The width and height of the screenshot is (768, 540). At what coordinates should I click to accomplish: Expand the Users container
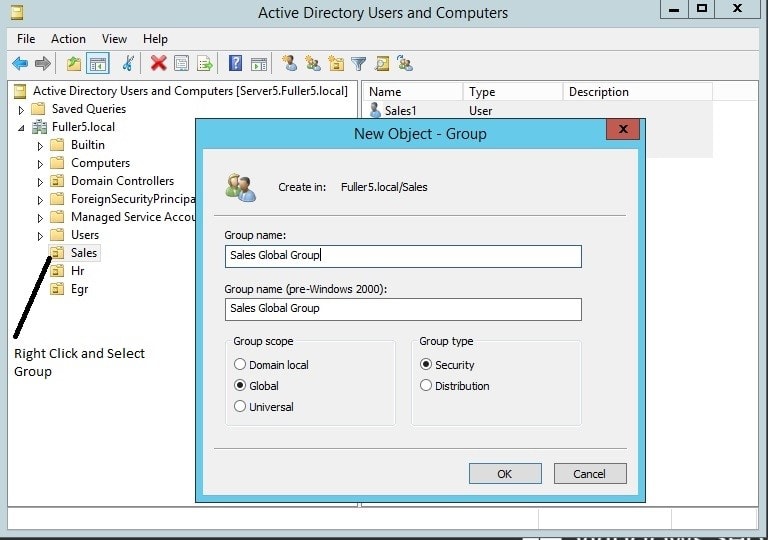[x=40, y=236]
